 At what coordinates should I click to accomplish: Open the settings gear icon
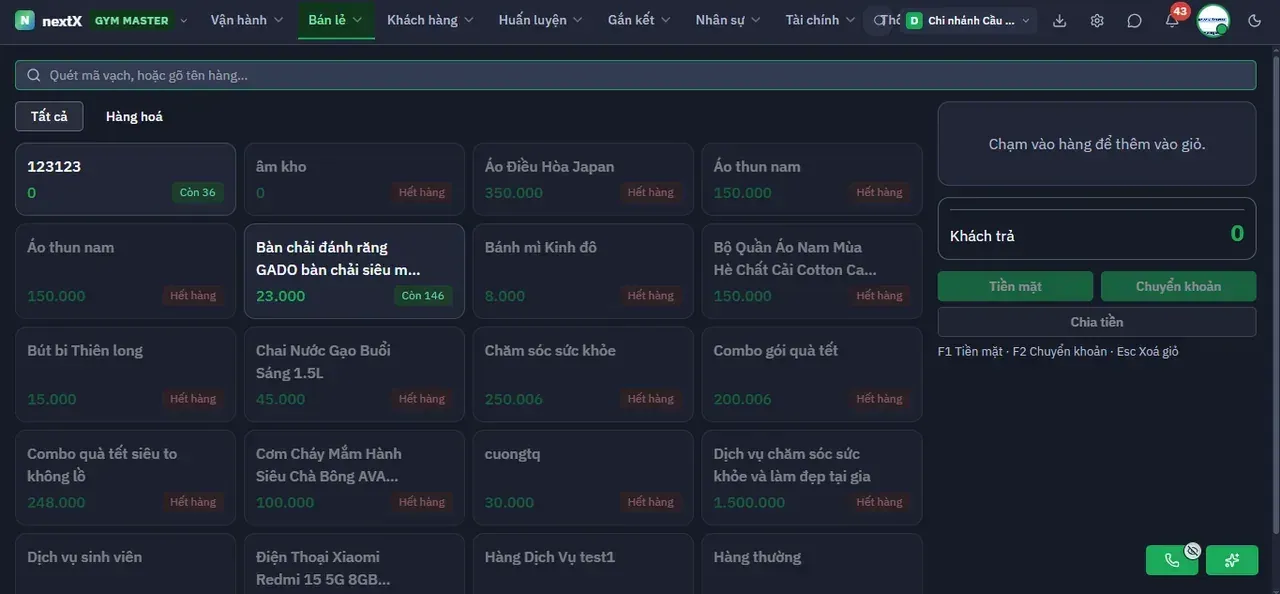click(x=1097, y=20)
